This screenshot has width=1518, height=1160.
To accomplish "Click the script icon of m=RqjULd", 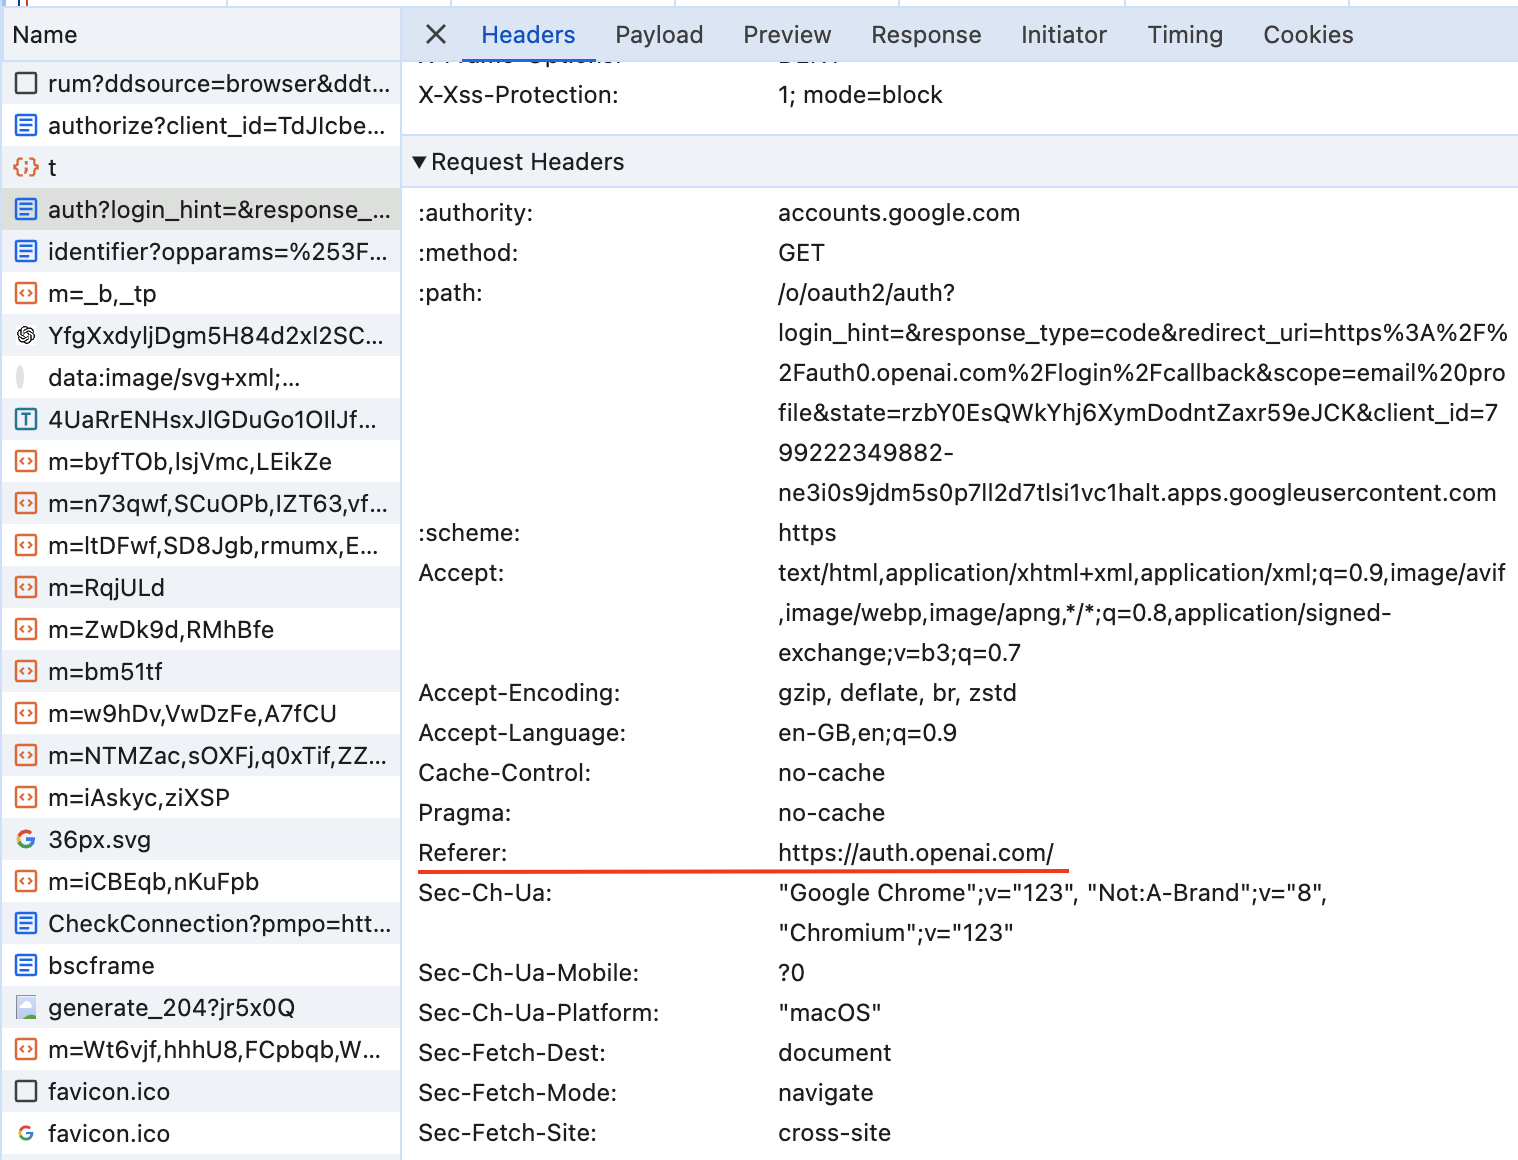I will [x=26, y=588].
